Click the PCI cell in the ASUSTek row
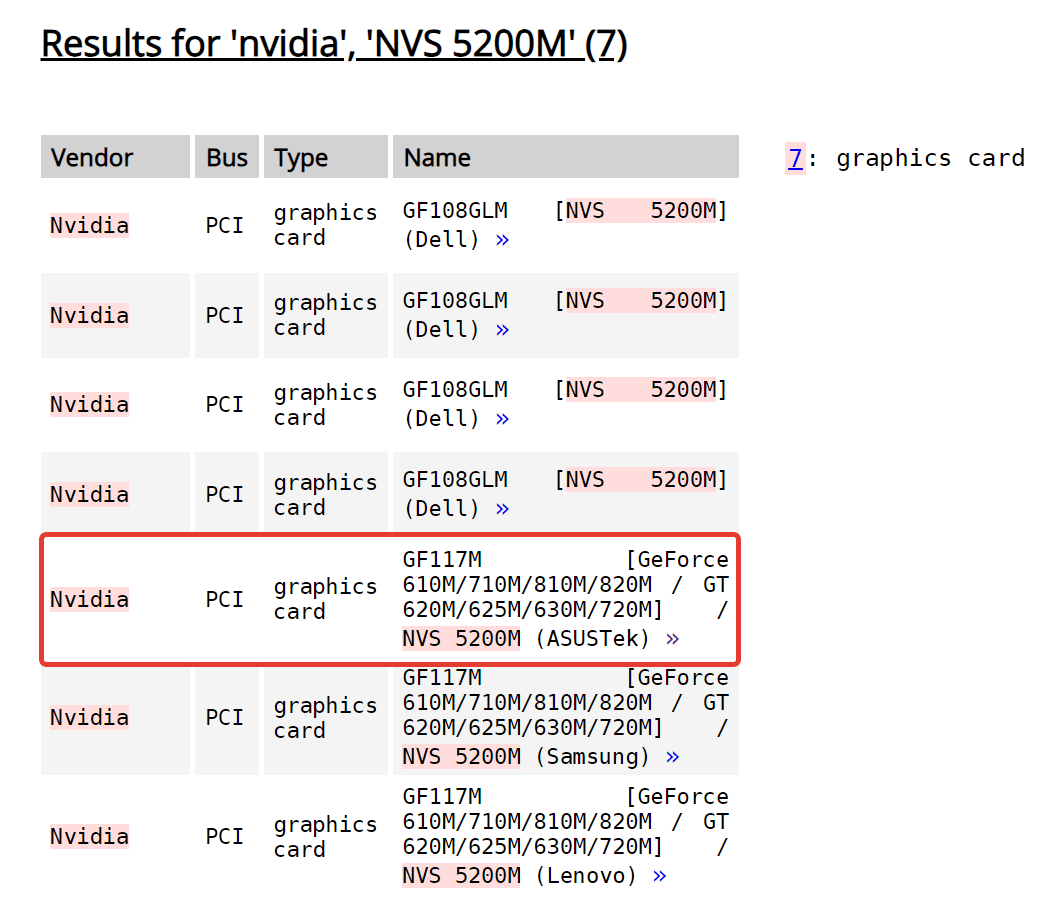The height and width of the screenshot is (915, 1060). coord(224,599)
